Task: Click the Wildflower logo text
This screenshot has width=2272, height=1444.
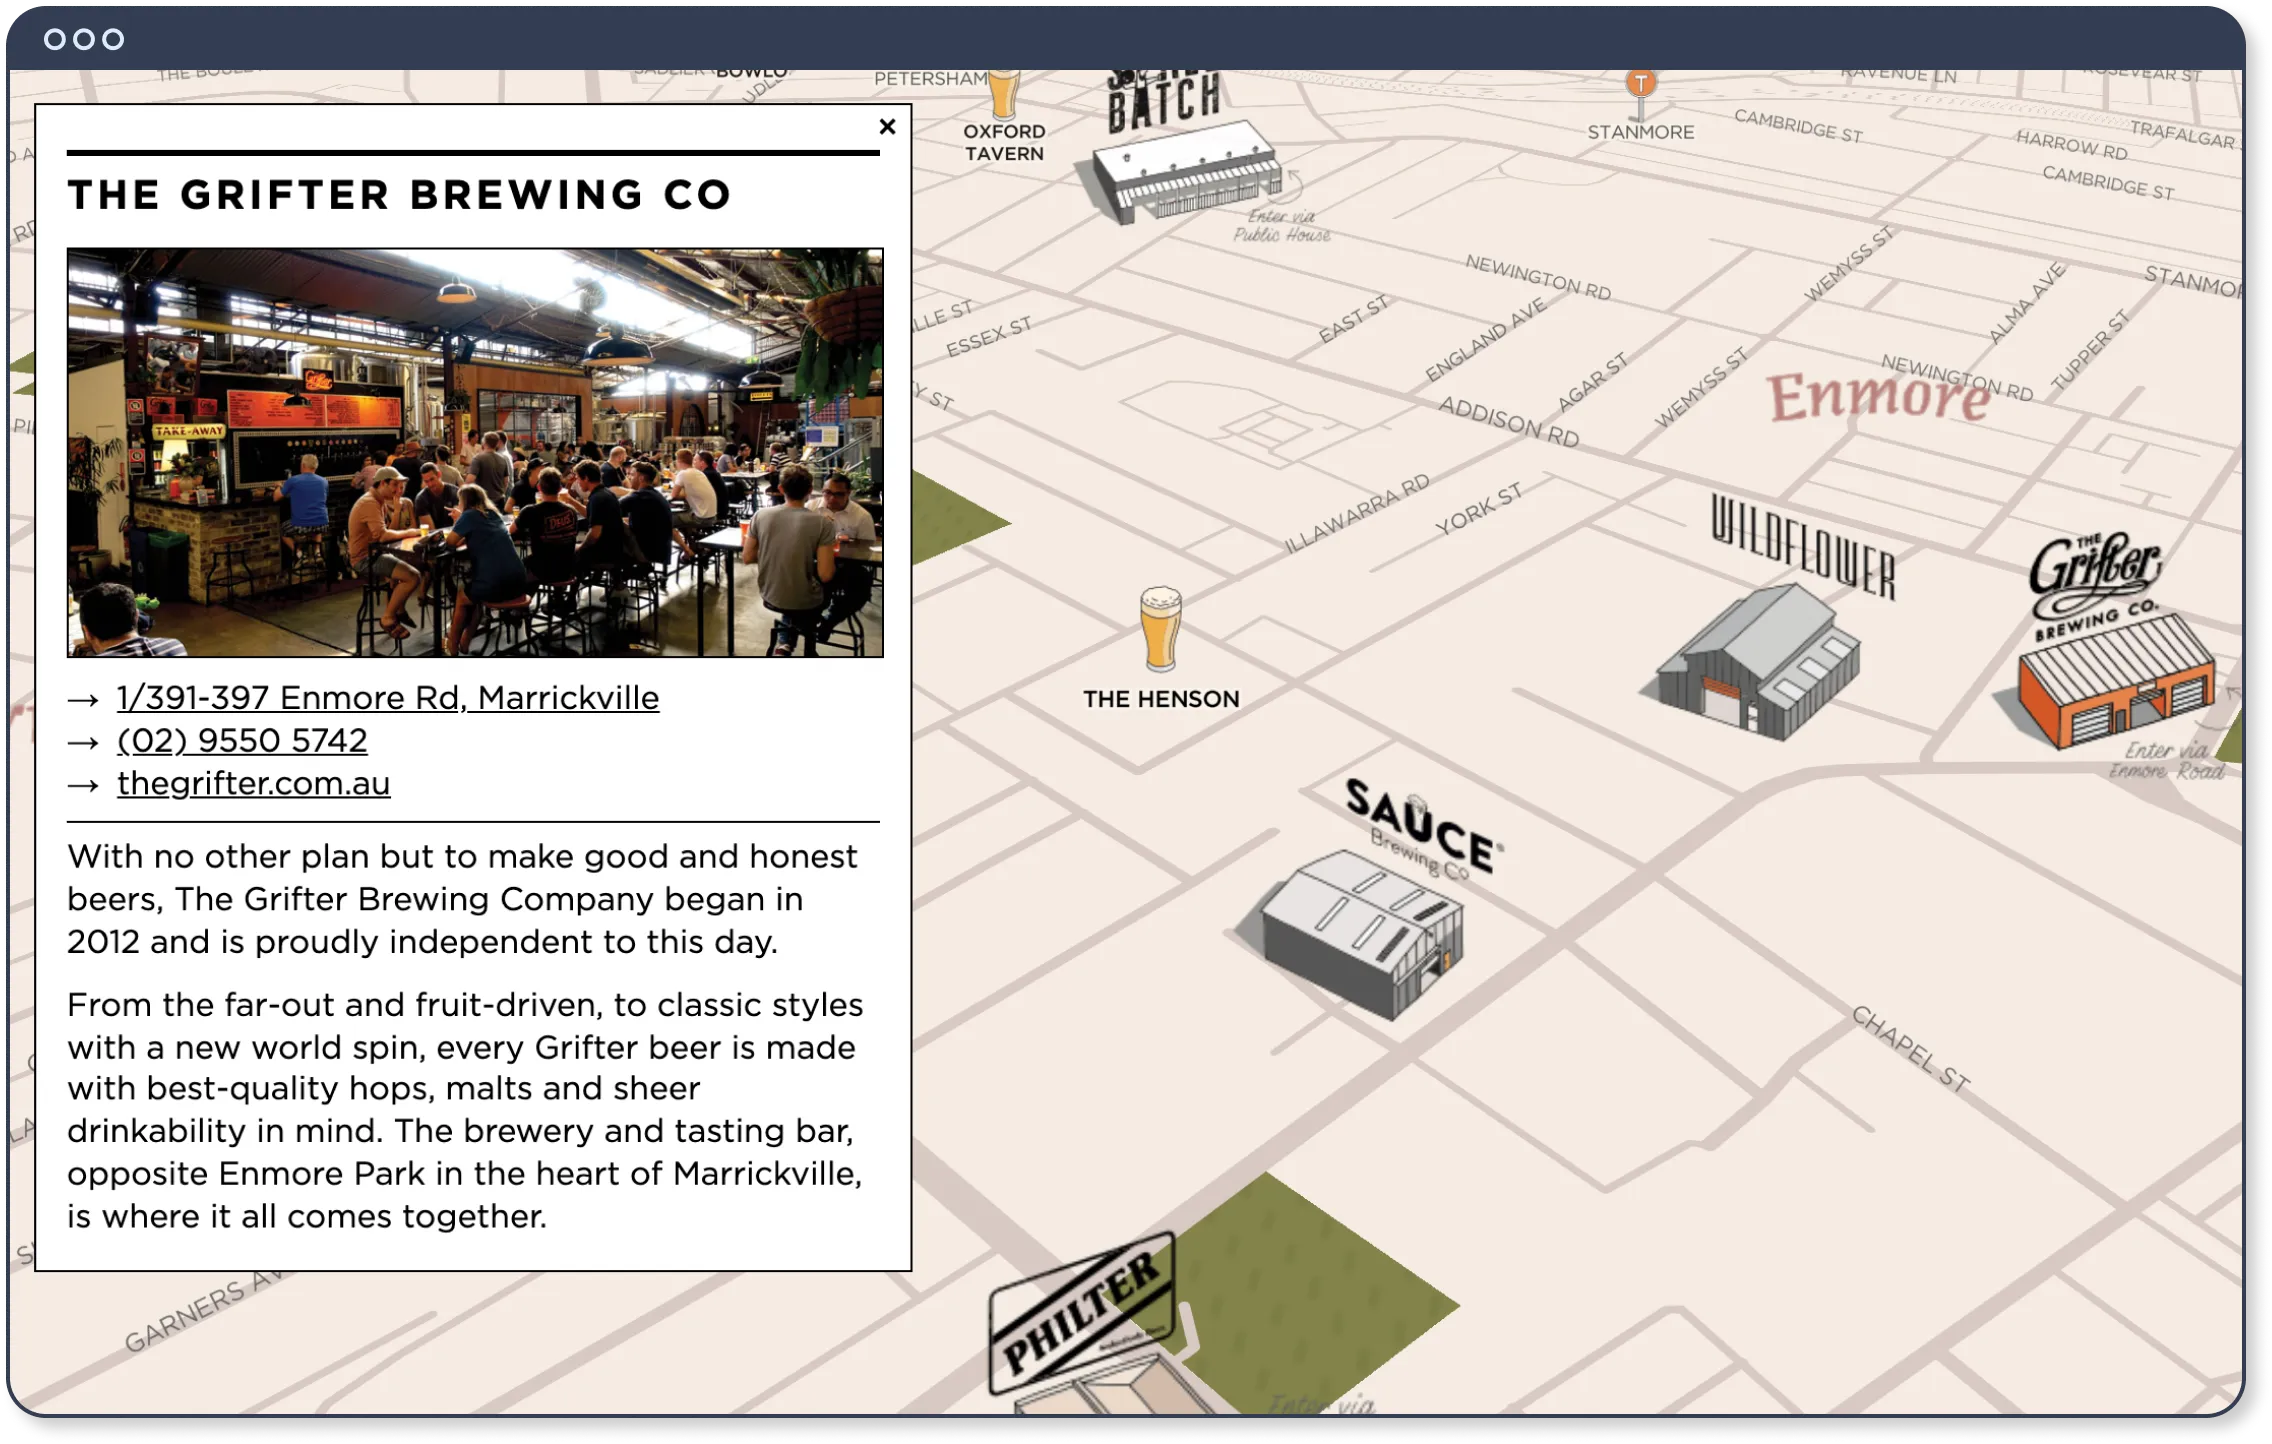Action: tap(1803, 547)
